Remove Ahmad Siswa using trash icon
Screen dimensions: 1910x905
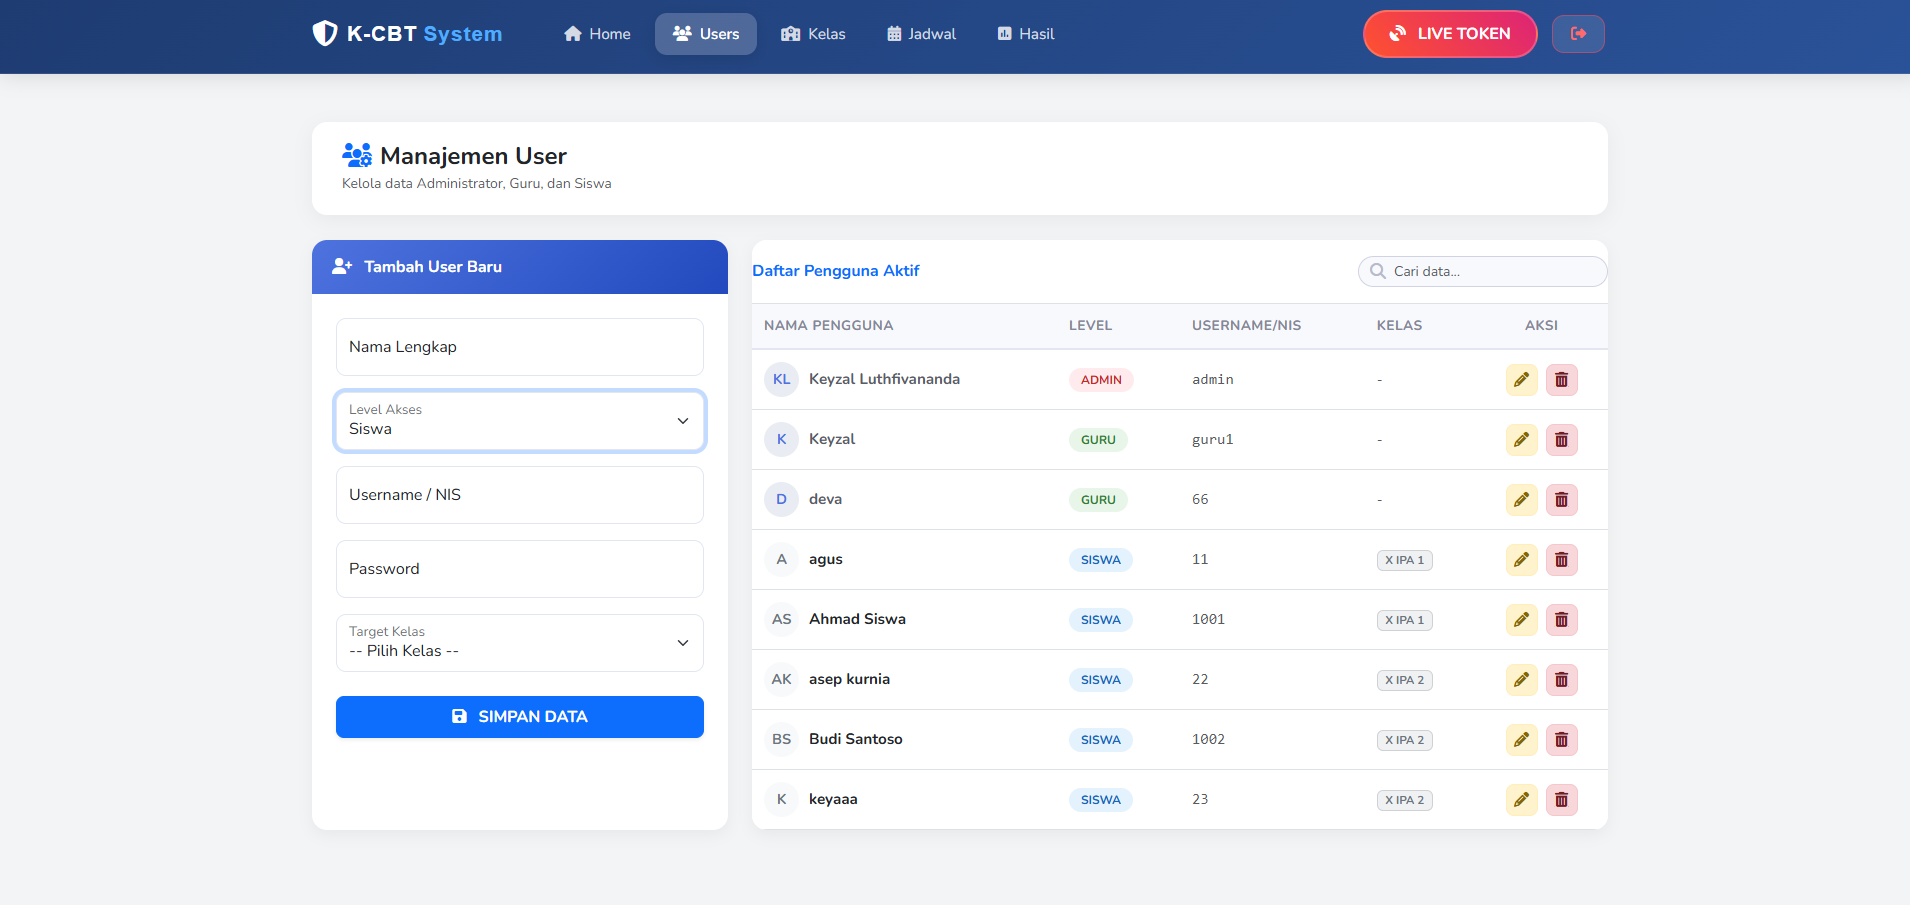(x=1561, y=620)
